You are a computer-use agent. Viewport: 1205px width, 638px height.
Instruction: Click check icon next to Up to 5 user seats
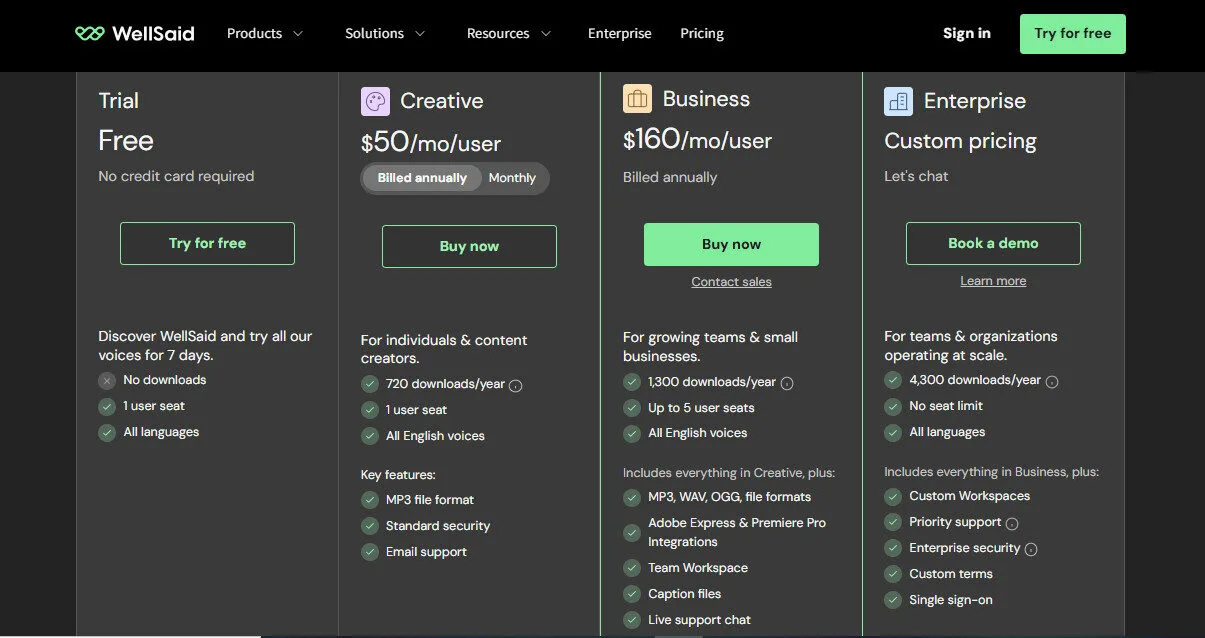[632, 408]
